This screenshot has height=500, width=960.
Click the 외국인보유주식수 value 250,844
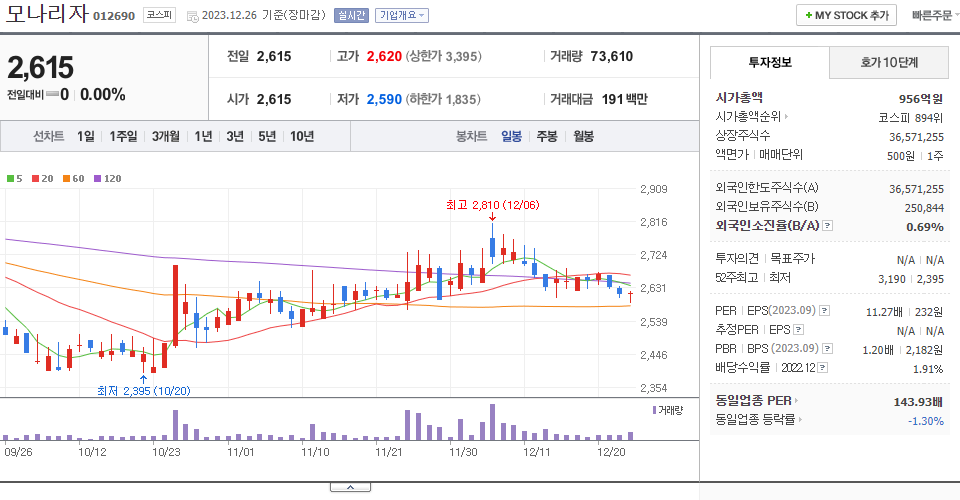click(924, 208)
